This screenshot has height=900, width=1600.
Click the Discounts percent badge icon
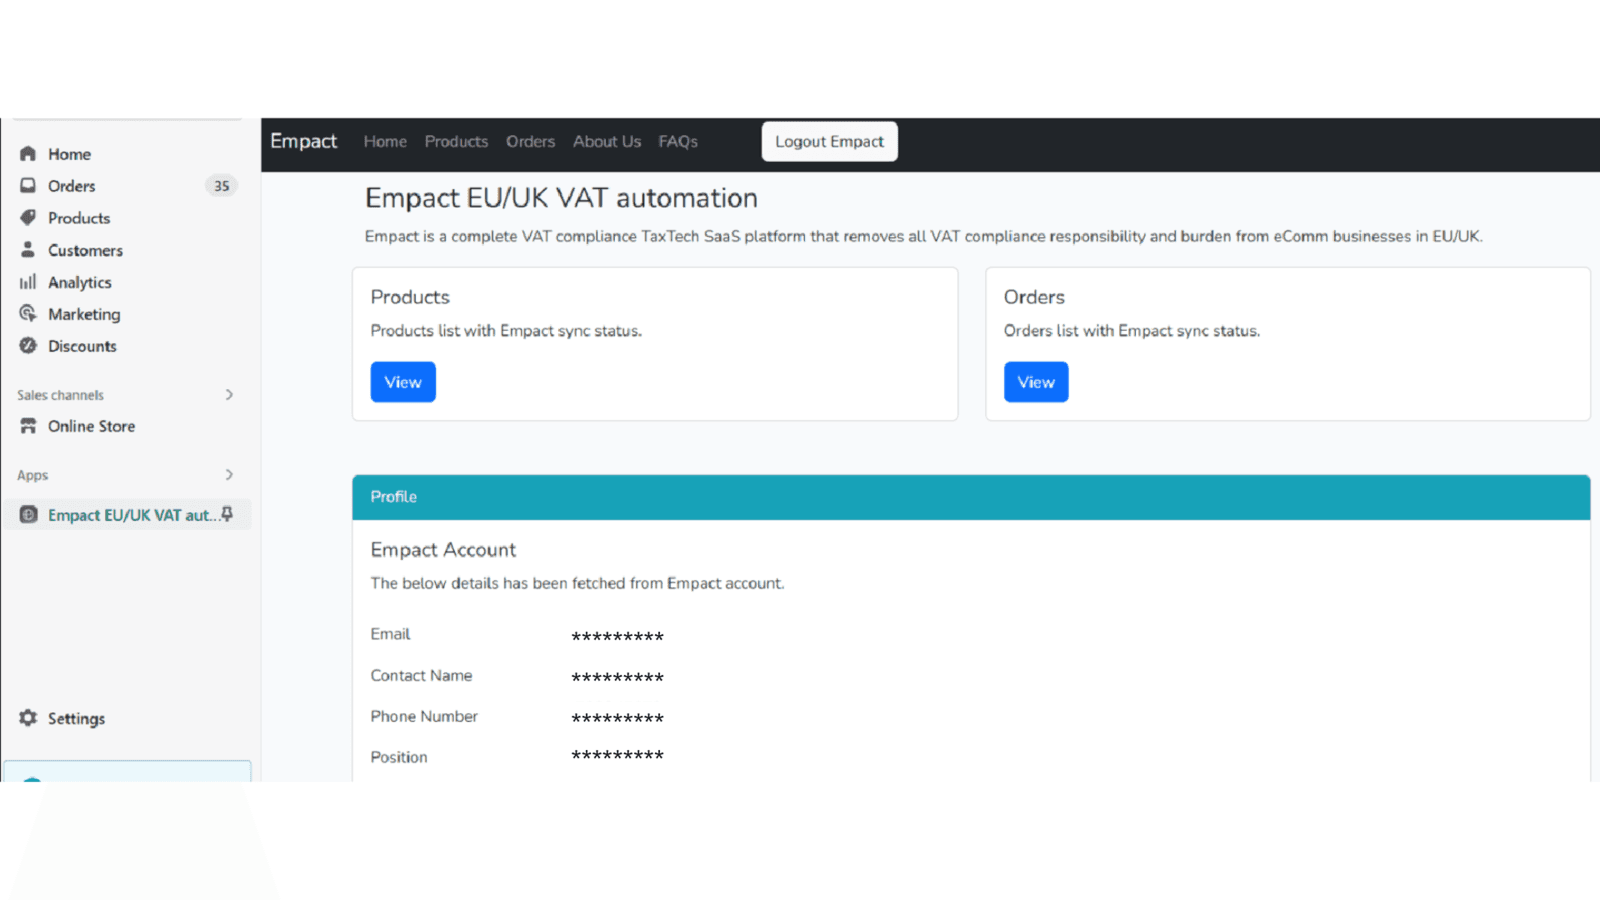pos(28,346)
